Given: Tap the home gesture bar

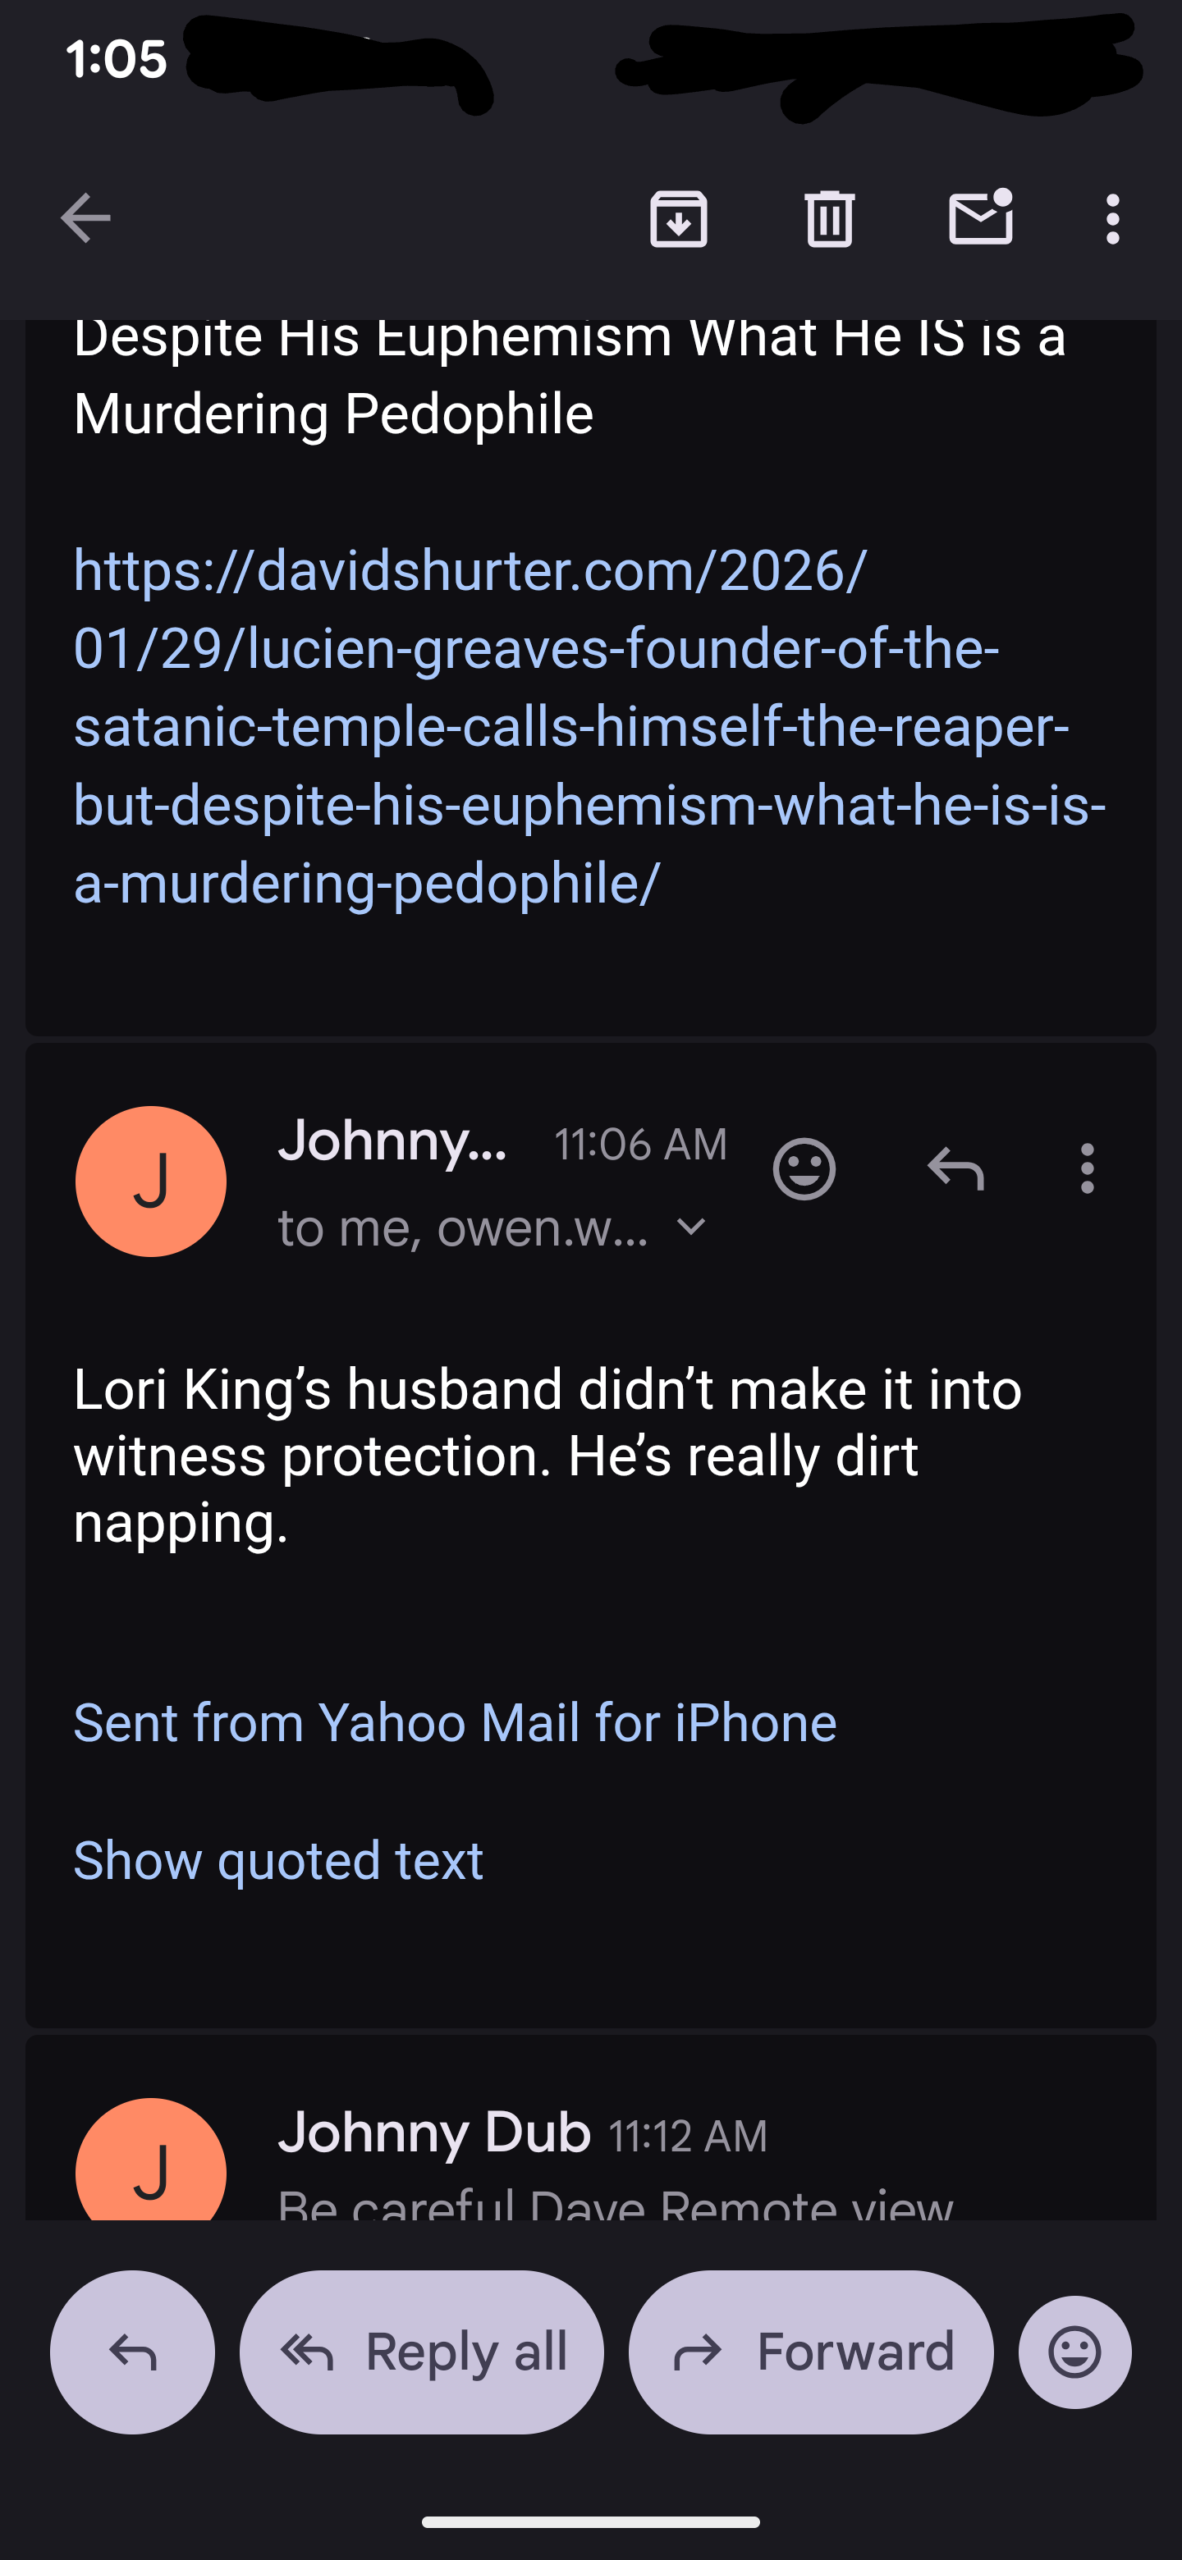Looking at the screenshot, I should click(x=591, y=2522).
